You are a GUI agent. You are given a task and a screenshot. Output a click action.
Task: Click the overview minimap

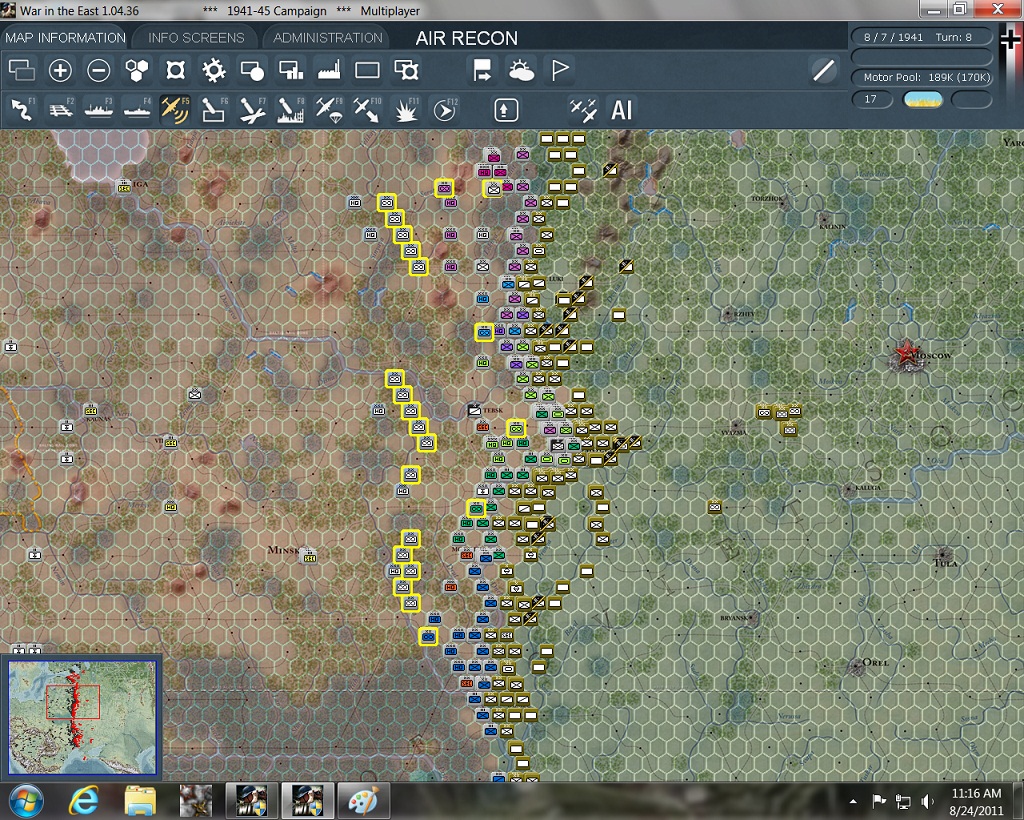pos(82,717)
